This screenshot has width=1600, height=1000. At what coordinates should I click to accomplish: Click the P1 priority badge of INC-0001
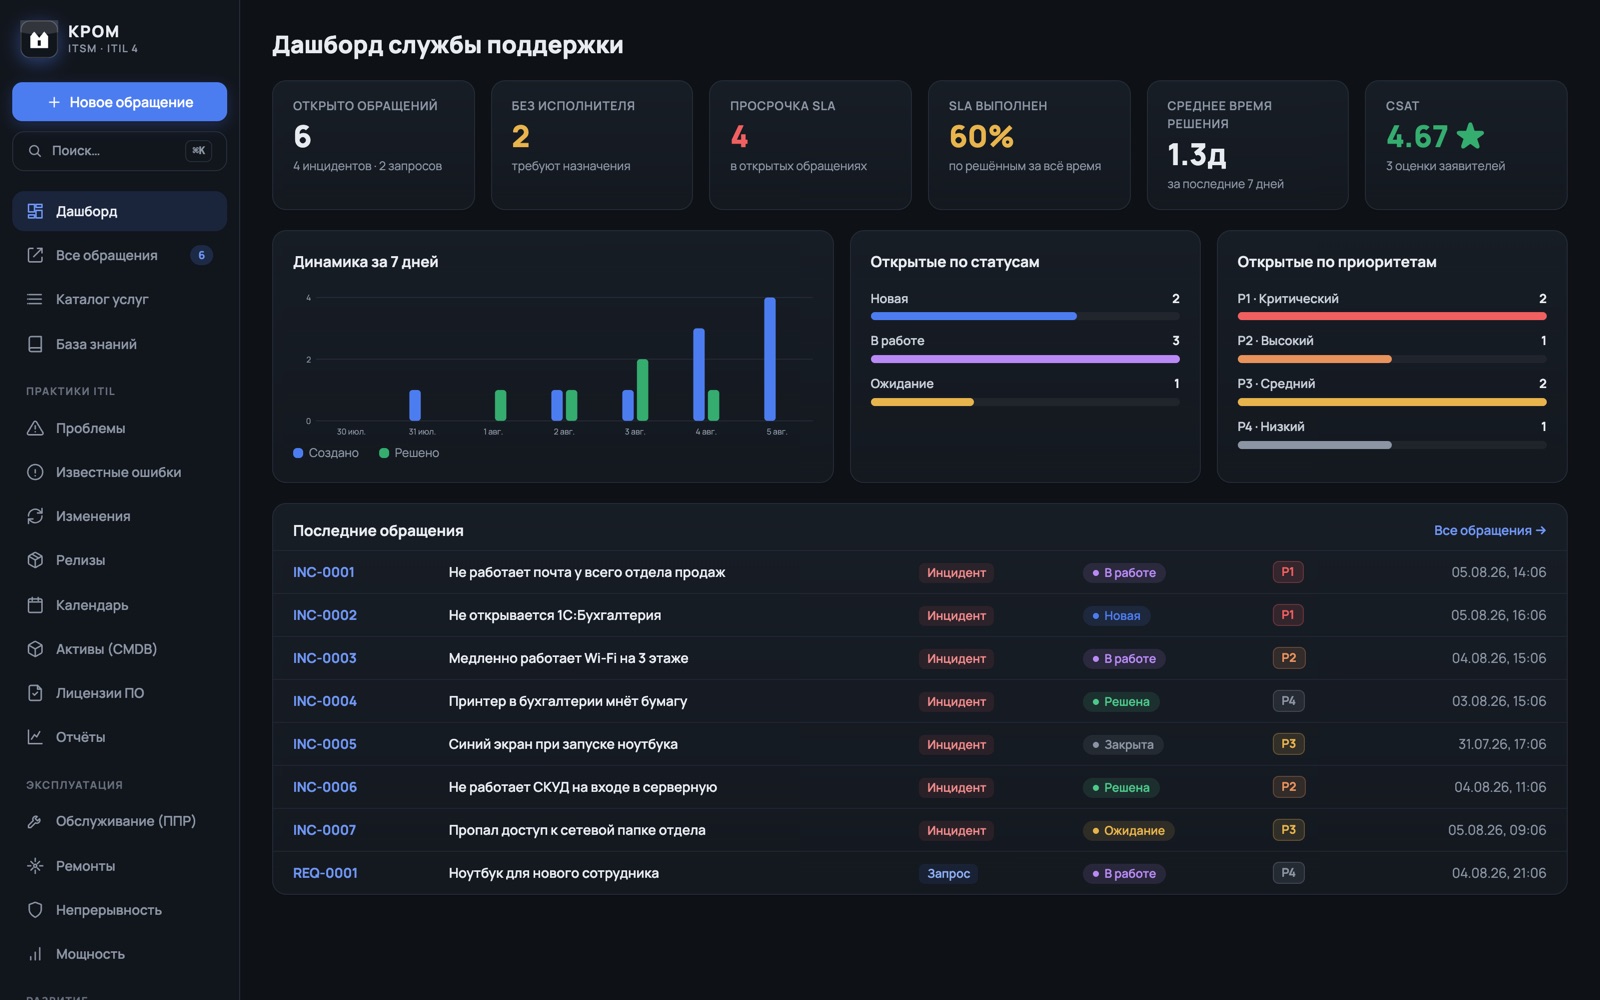pos(1288,572)
